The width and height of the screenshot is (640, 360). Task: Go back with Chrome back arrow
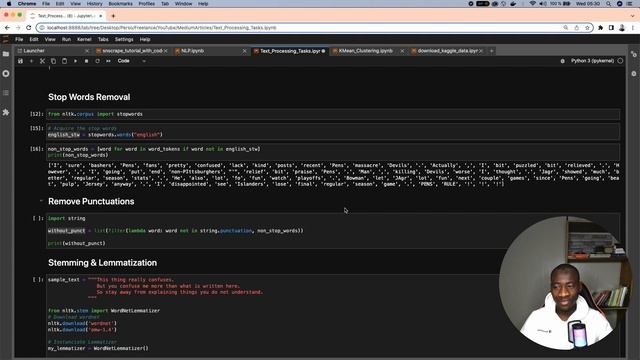(7, 28)
